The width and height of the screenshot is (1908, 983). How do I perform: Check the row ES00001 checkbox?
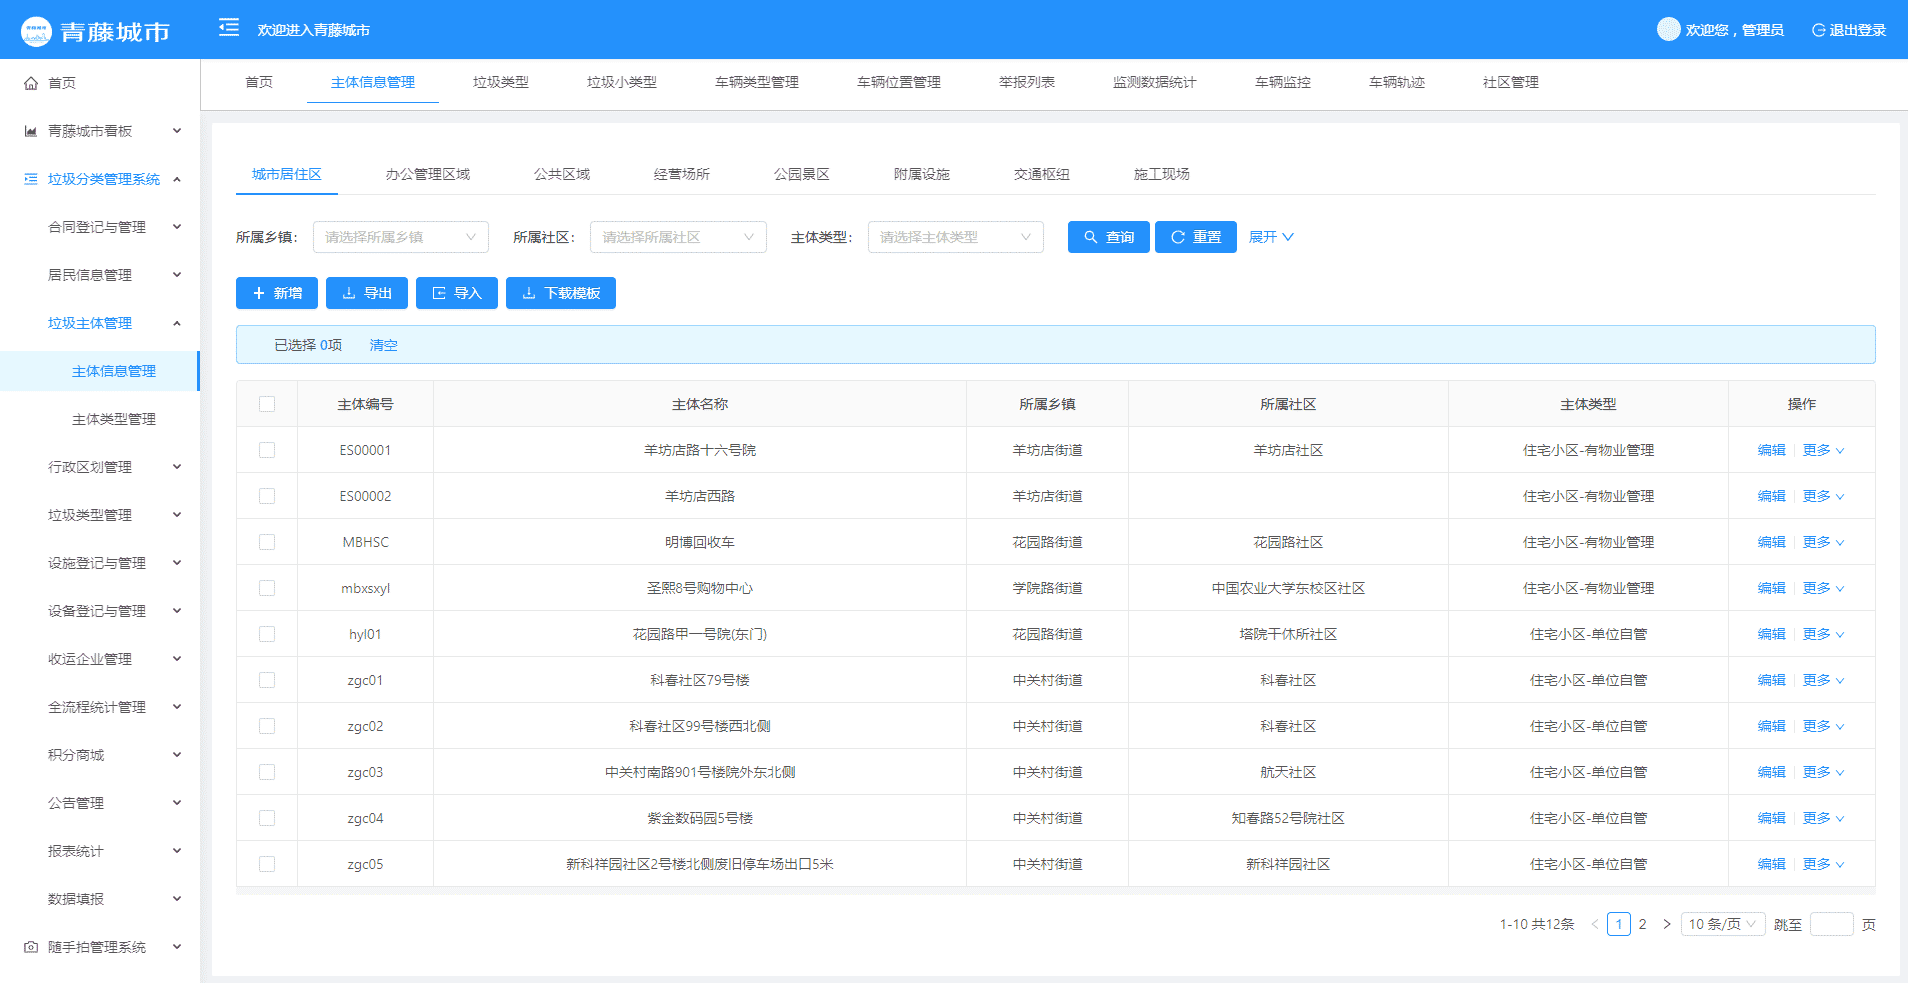(267, 450)
